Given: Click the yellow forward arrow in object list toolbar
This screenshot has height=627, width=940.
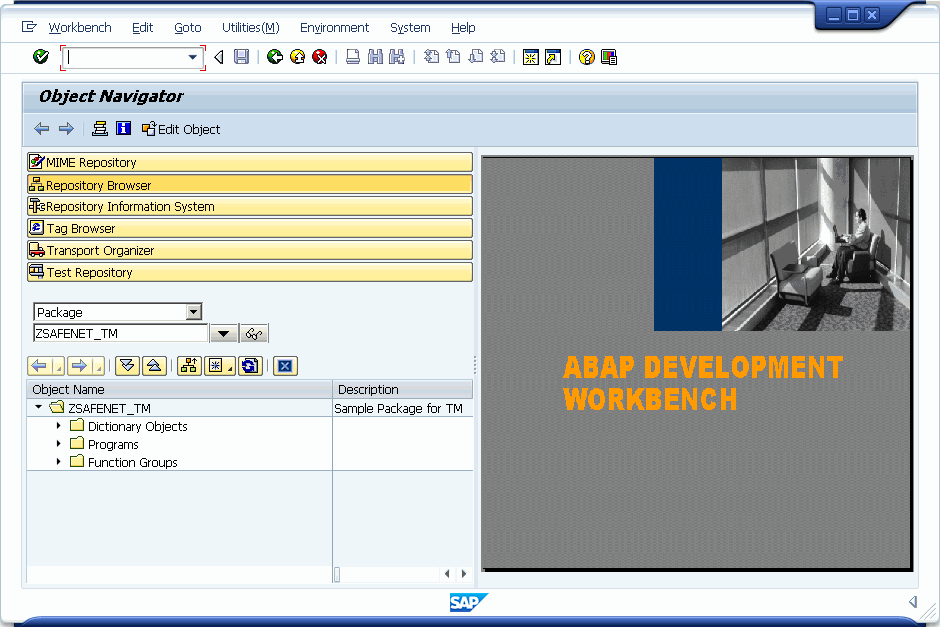Looking at the screenshot, I should click(x=80, y=366).
